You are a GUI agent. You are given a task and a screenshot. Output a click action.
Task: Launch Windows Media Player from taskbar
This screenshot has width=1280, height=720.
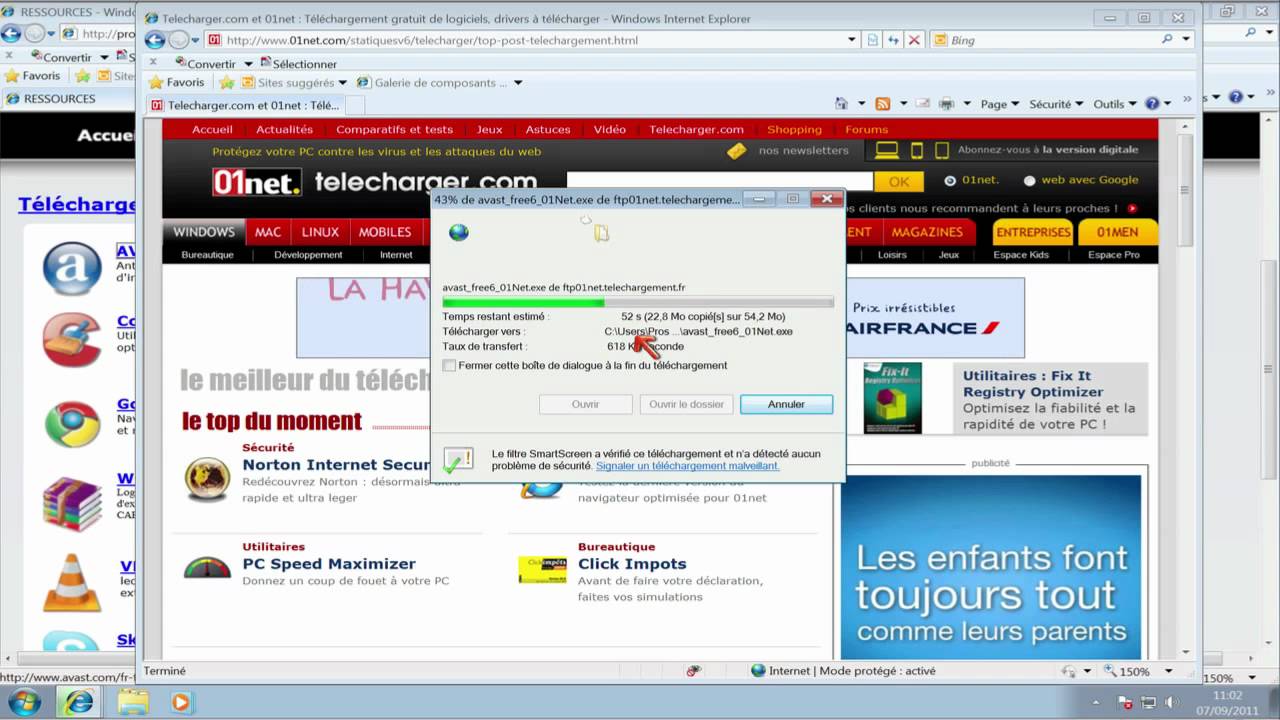click(181, 702)
